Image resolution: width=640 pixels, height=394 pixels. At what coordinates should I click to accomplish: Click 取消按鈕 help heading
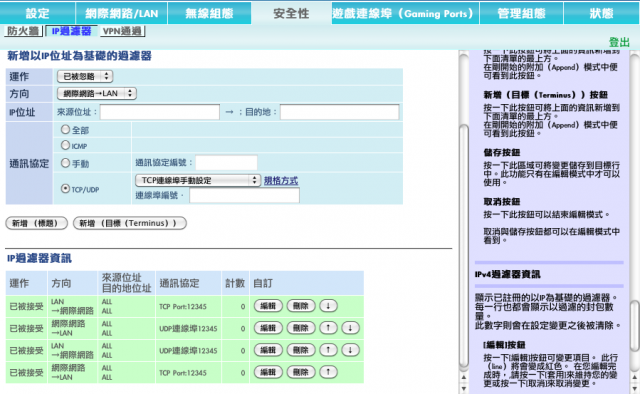(502, 201)
